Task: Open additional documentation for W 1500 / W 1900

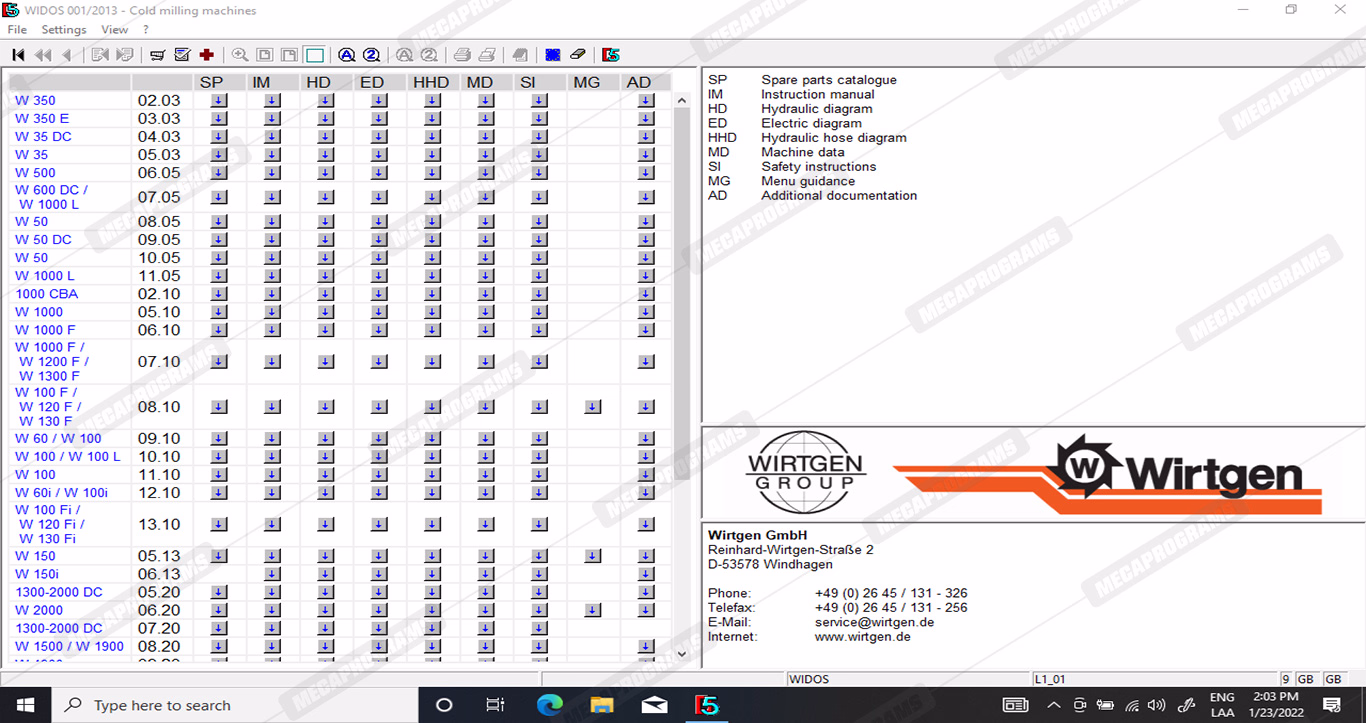Action: (x=646, y=647)
